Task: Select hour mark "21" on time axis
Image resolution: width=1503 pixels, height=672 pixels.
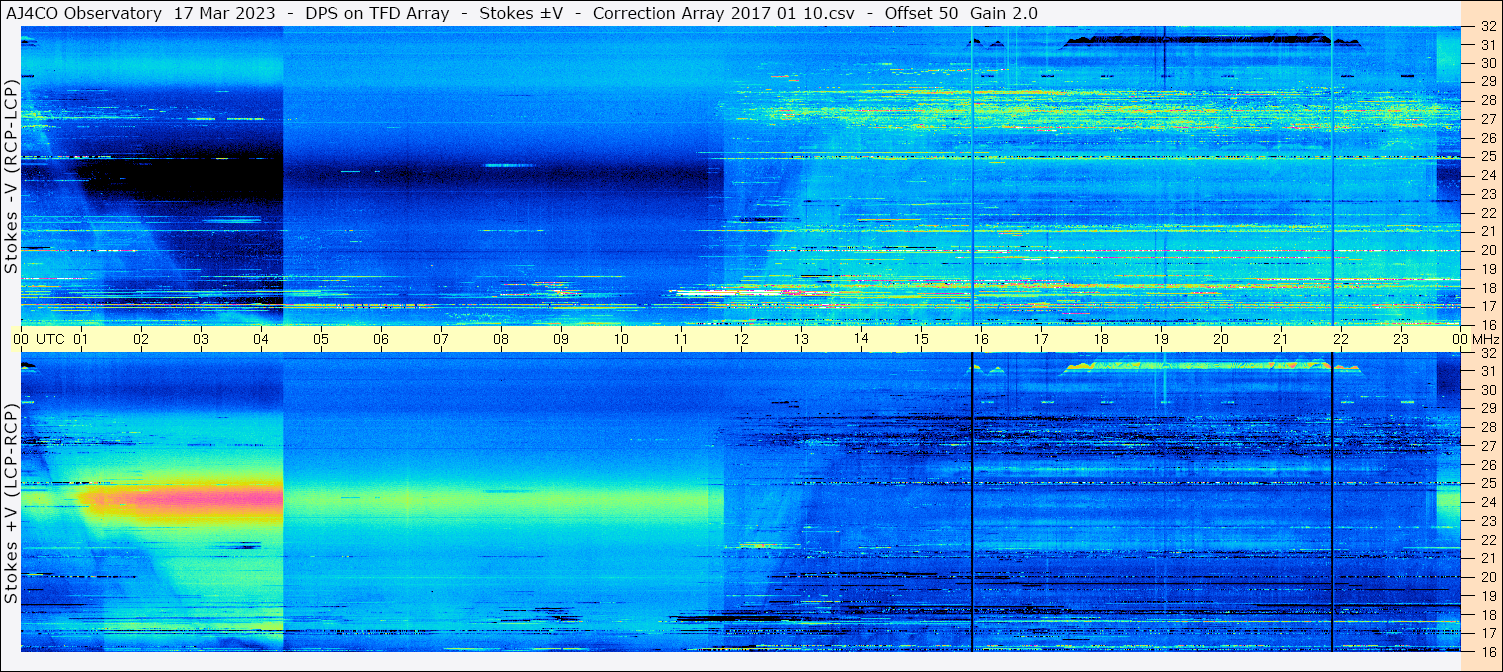Action: click(1281, 339)
